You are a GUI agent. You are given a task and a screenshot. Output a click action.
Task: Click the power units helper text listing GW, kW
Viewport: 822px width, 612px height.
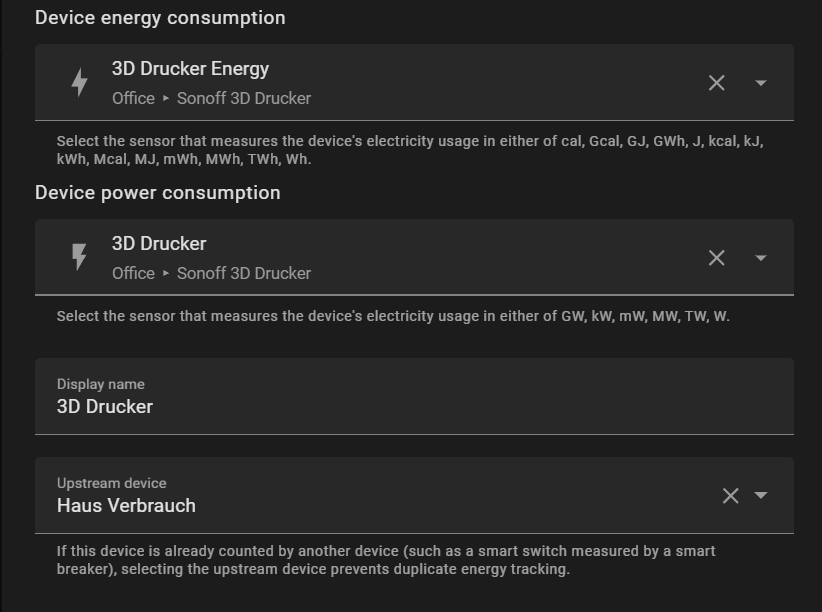[x=393, y=316]
